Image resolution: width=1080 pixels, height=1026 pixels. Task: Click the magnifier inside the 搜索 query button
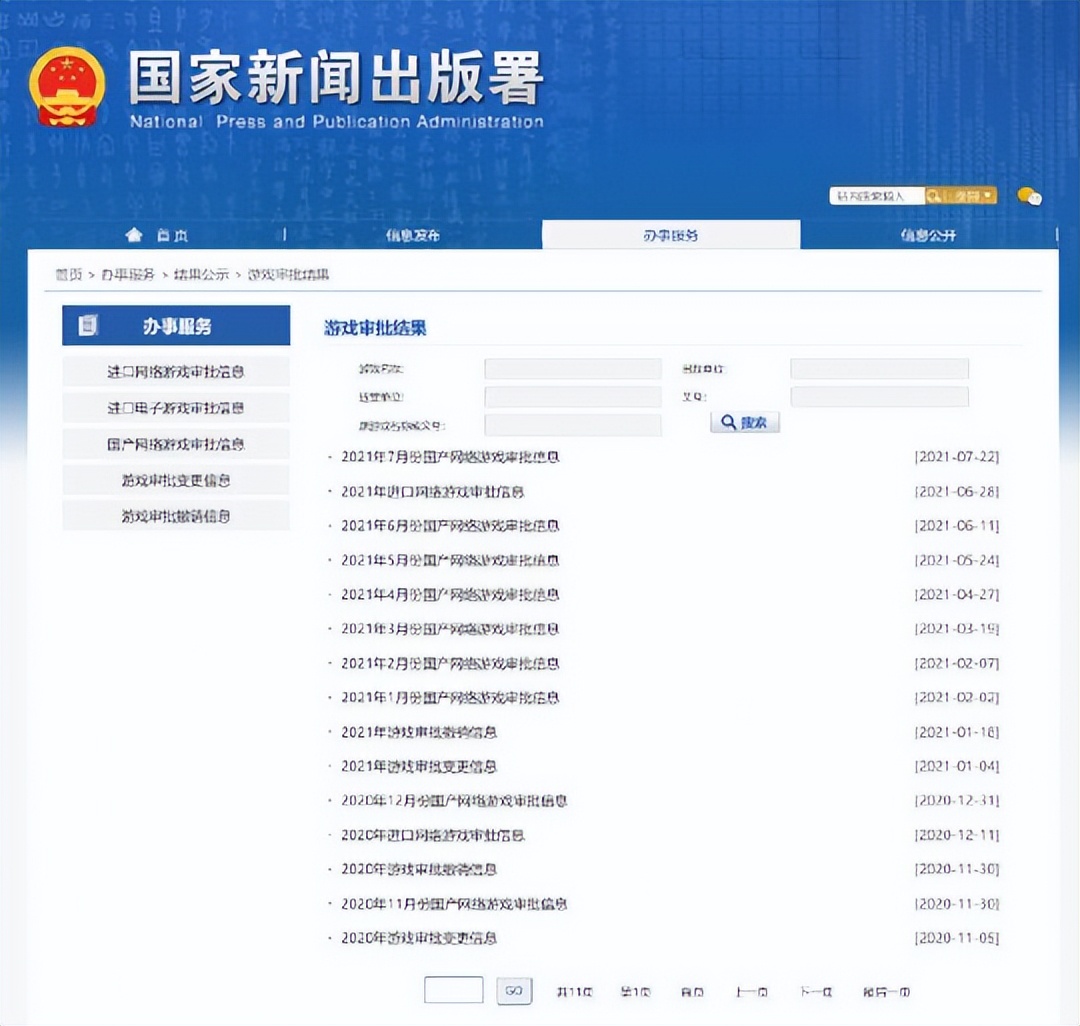click(x=728, y=422)
